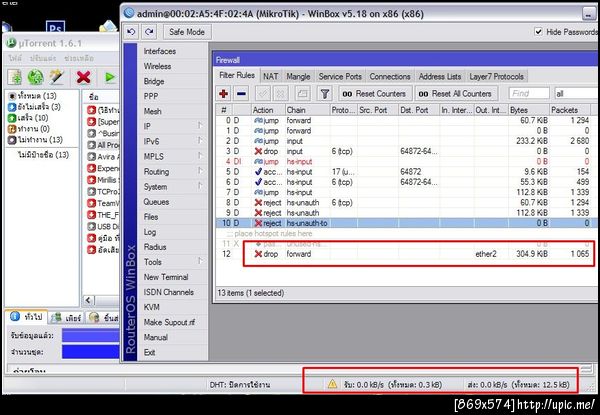Open the Photoshop desktop icon

(55, 27)
